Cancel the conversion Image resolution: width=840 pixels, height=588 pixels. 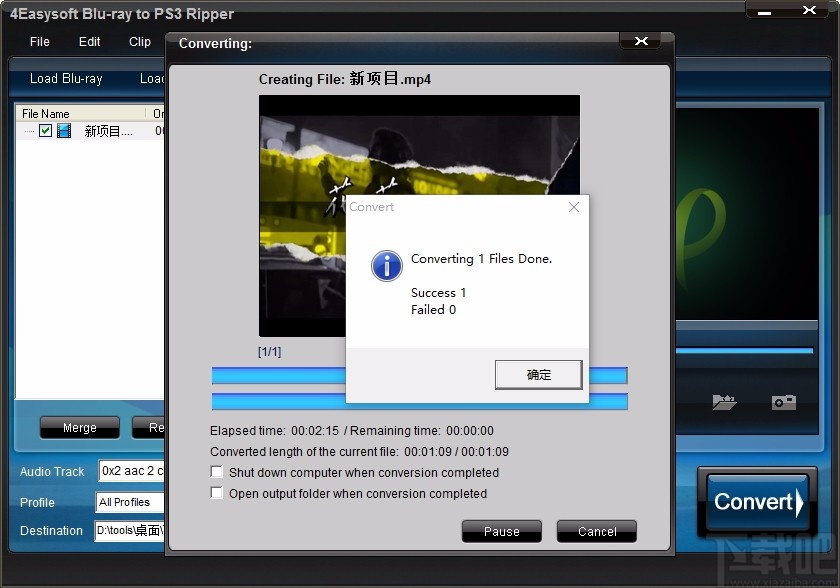596,531
